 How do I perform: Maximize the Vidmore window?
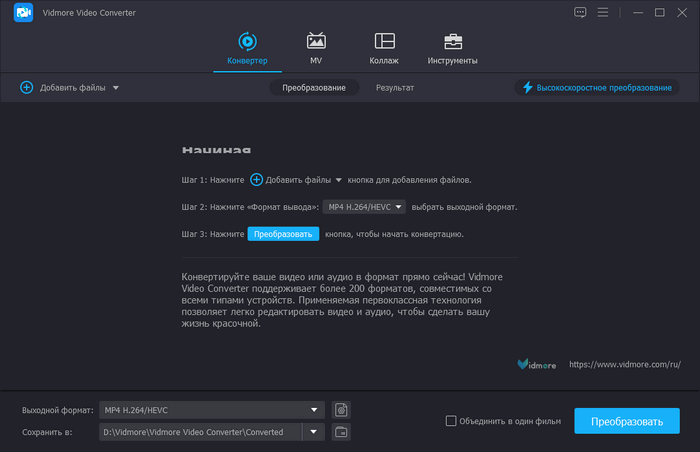(x=659, y=13)
